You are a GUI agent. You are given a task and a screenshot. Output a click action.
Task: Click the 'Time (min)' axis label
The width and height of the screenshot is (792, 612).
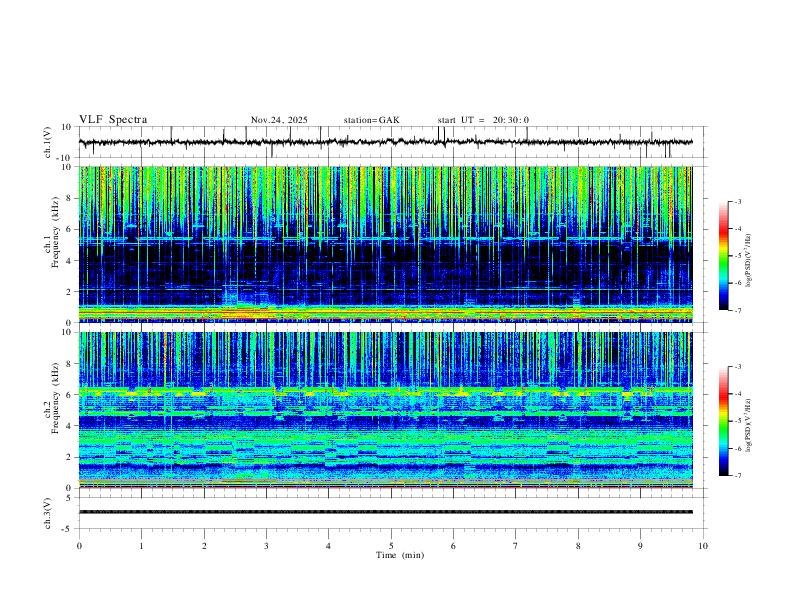(x=400, y=555)
